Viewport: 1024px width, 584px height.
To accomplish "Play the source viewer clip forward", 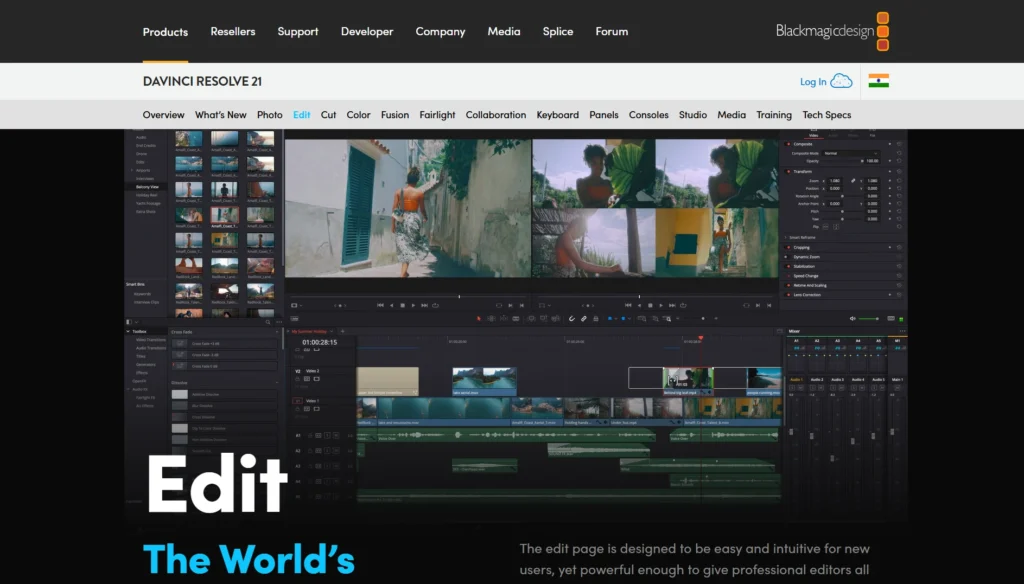I will [x=413, y=305].
